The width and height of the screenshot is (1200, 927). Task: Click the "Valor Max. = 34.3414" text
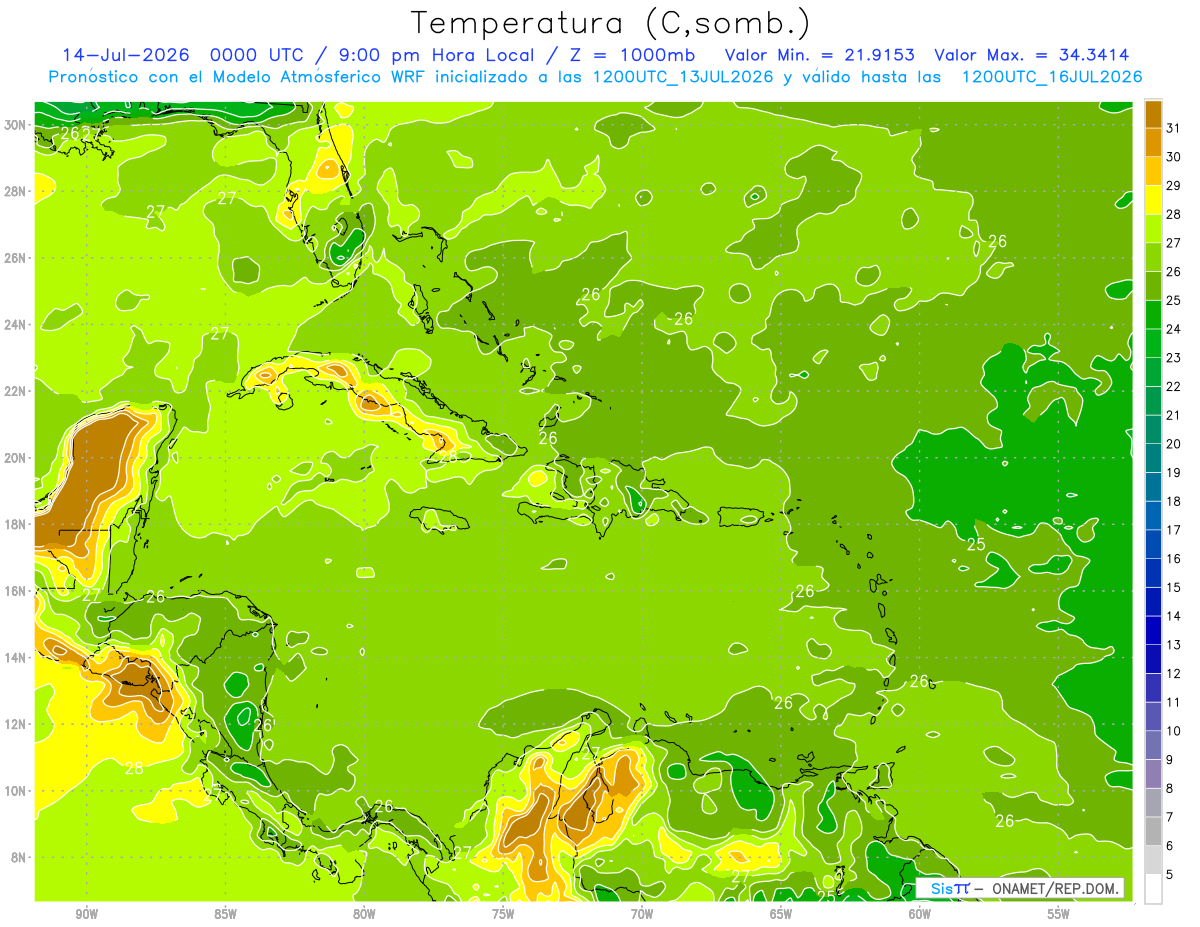(x=1032, y=55)
